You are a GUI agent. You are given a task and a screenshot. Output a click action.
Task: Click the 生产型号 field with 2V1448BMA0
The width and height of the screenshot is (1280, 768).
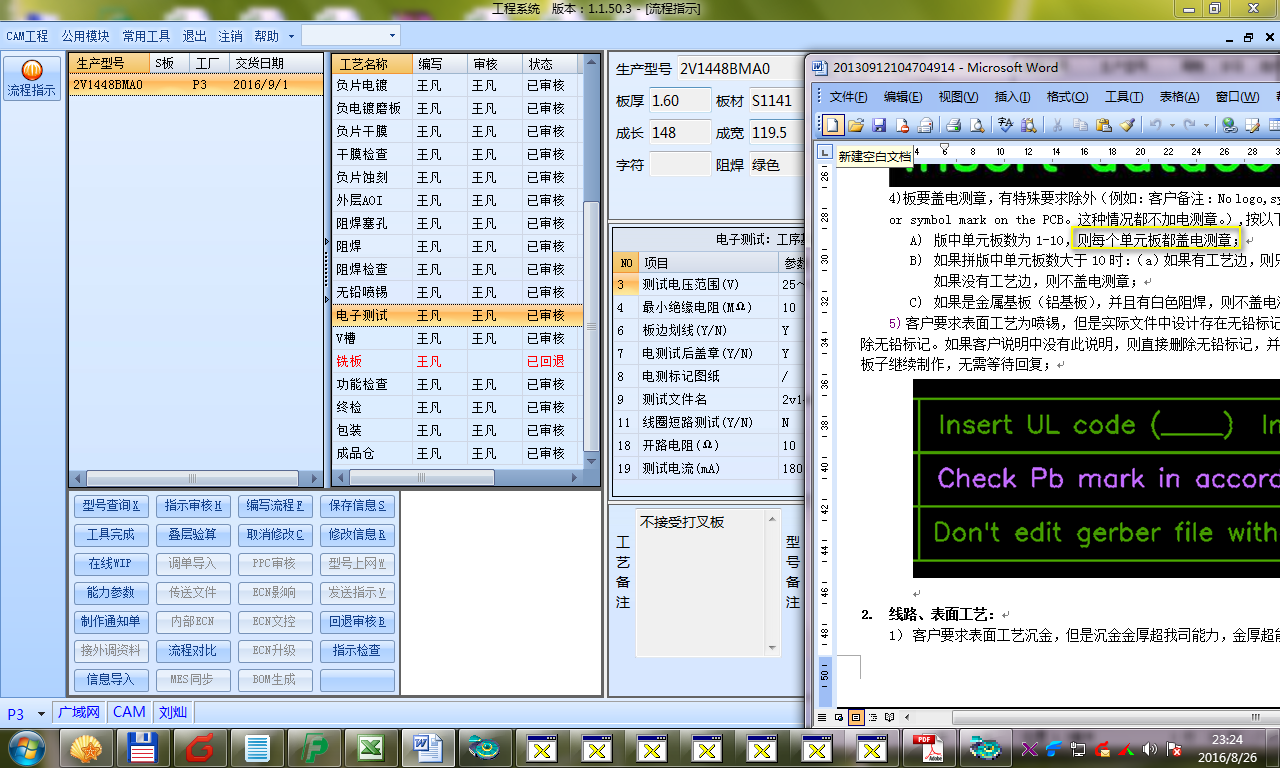[x=740, y=69]
